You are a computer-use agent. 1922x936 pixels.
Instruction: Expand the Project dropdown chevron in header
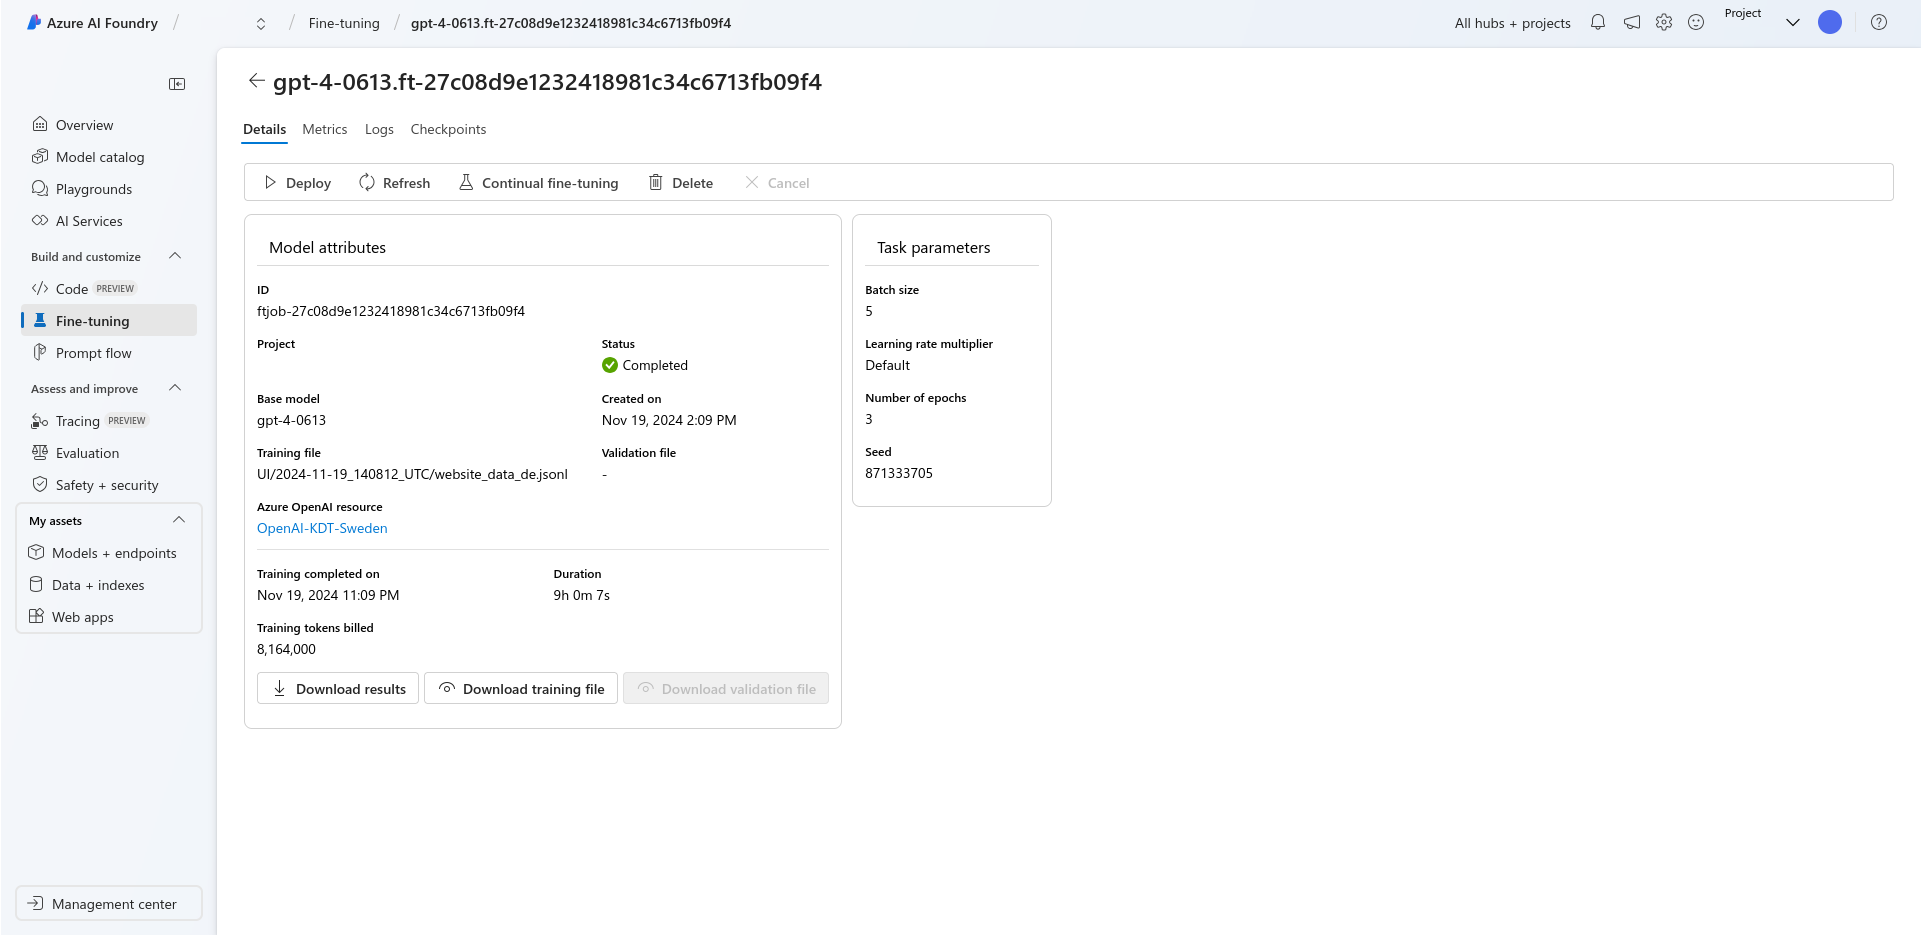1793,22
